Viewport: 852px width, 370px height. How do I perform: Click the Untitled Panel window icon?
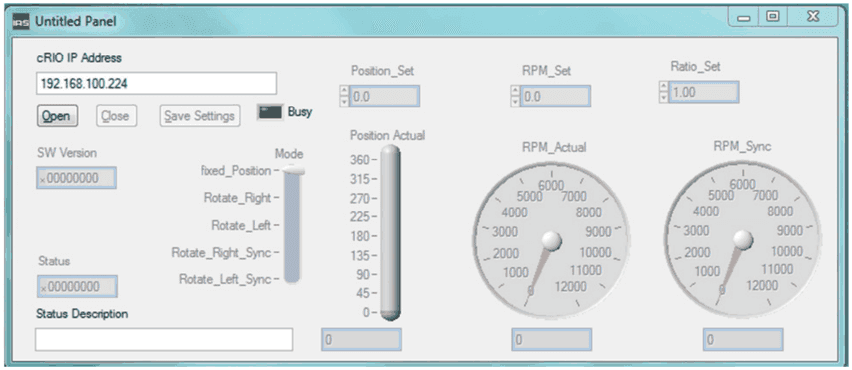click(22, 22)
